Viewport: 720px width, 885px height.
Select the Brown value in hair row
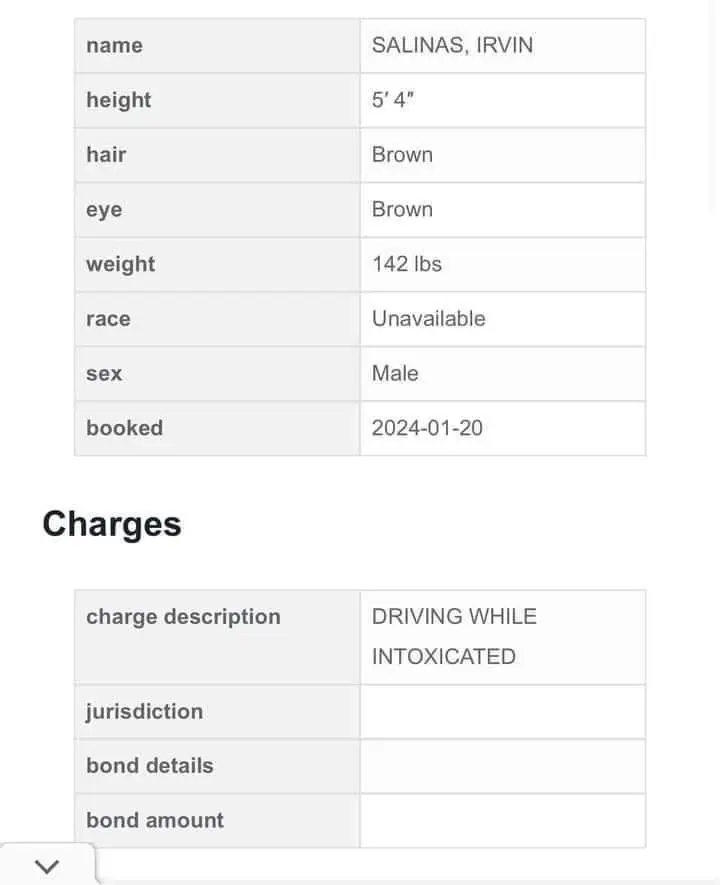(x=402, y=155)
